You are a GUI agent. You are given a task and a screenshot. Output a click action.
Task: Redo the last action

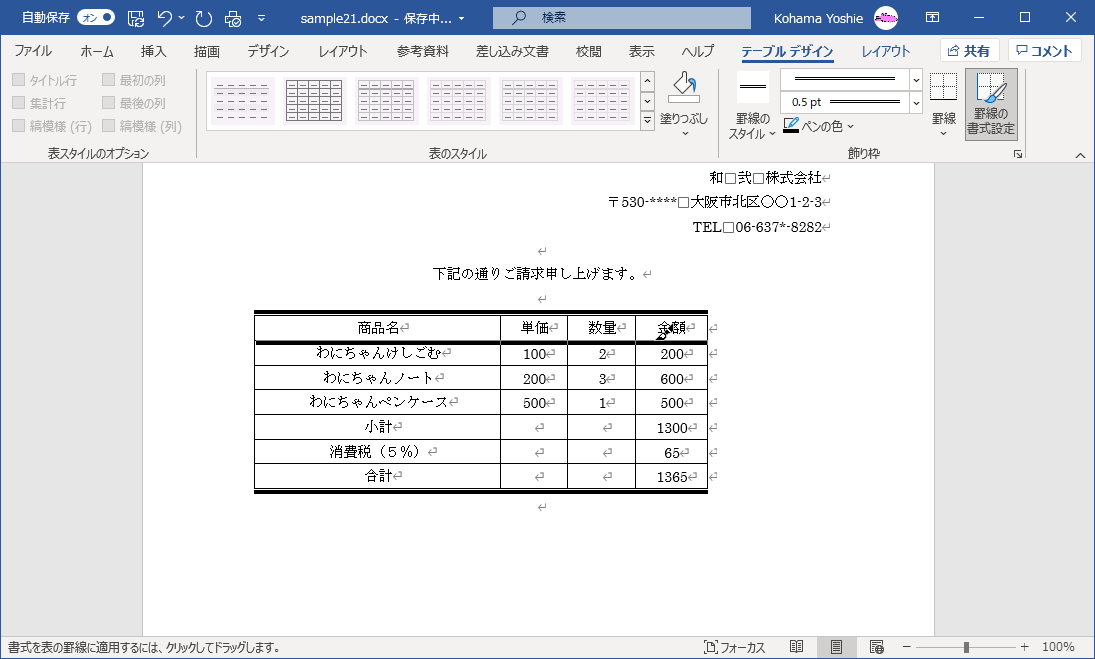point(204,18)
